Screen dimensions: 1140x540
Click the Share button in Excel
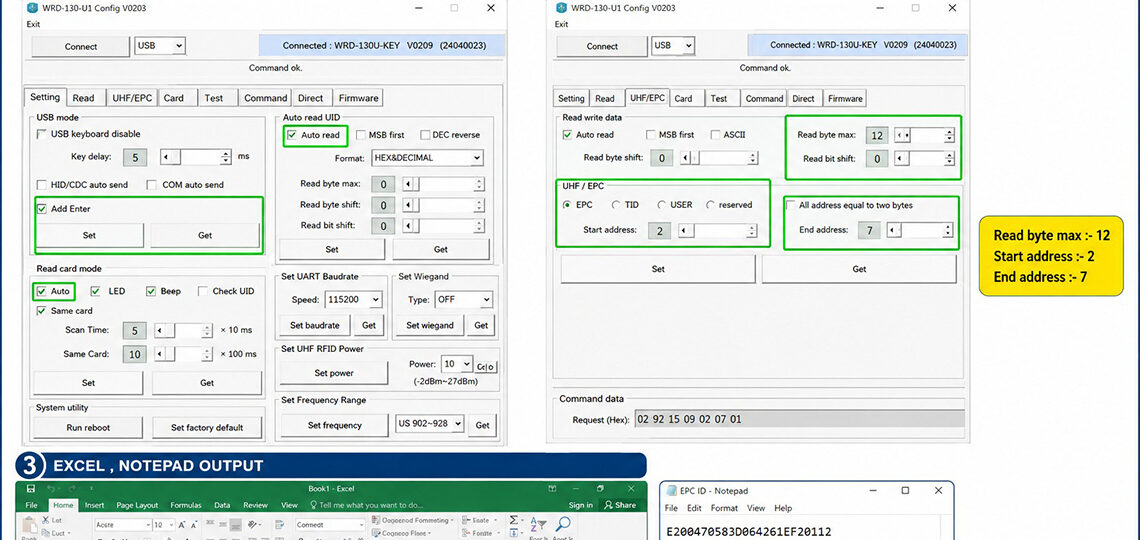(x=620, y=505)
